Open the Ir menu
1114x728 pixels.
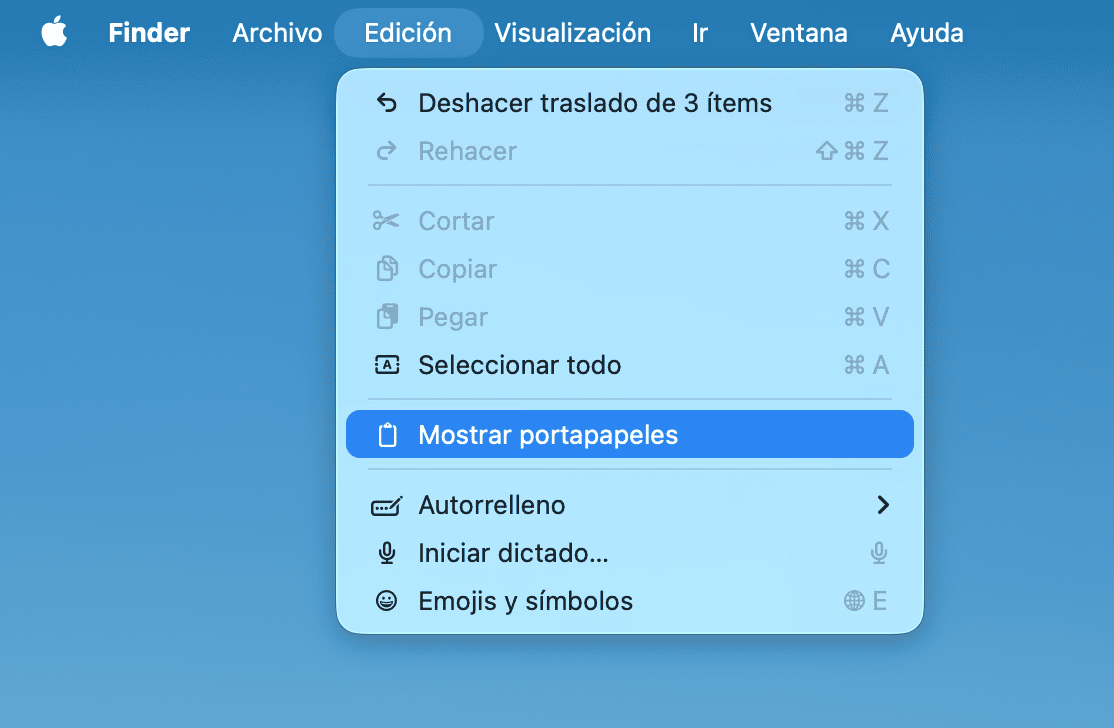click(x=700, y=33)
